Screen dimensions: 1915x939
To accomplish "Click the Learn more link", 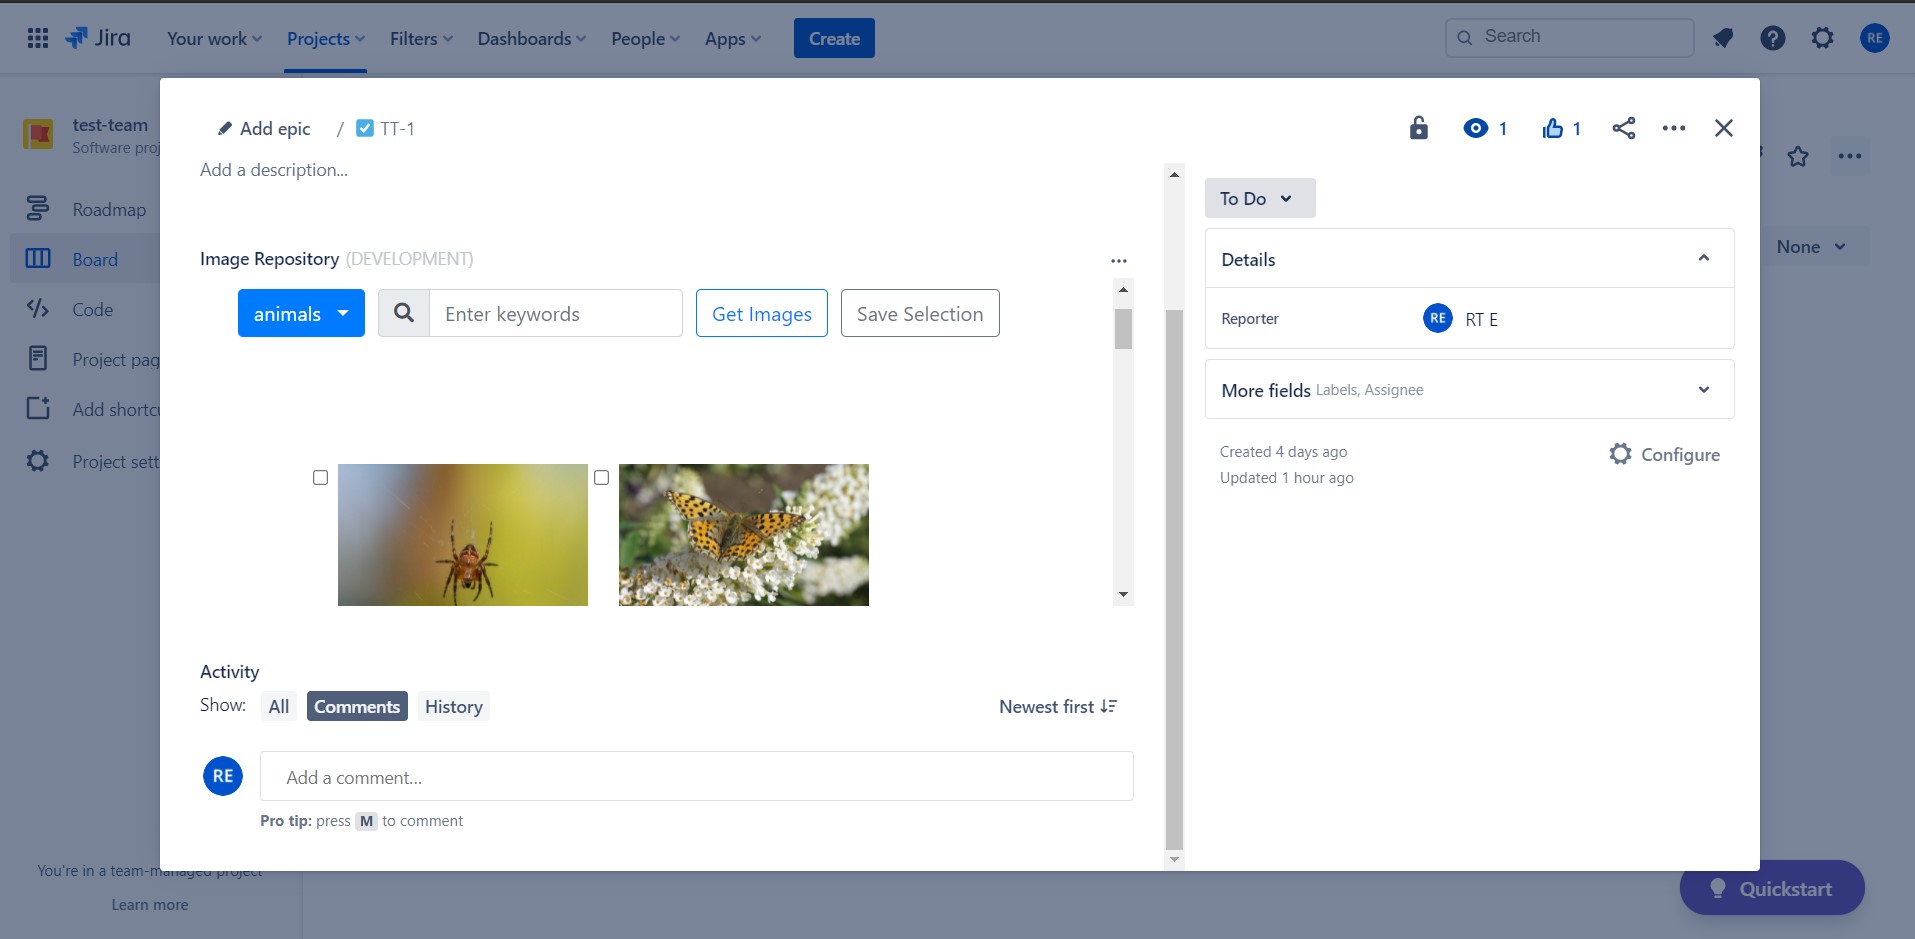I will point(150,904).
